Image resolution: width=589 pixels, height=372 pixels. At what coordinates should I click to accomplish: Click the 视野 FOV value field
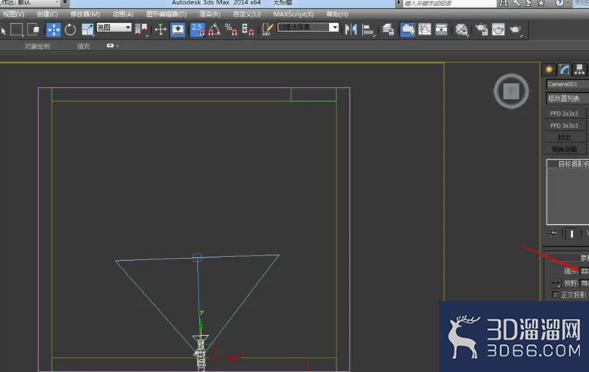pos(584,283)
